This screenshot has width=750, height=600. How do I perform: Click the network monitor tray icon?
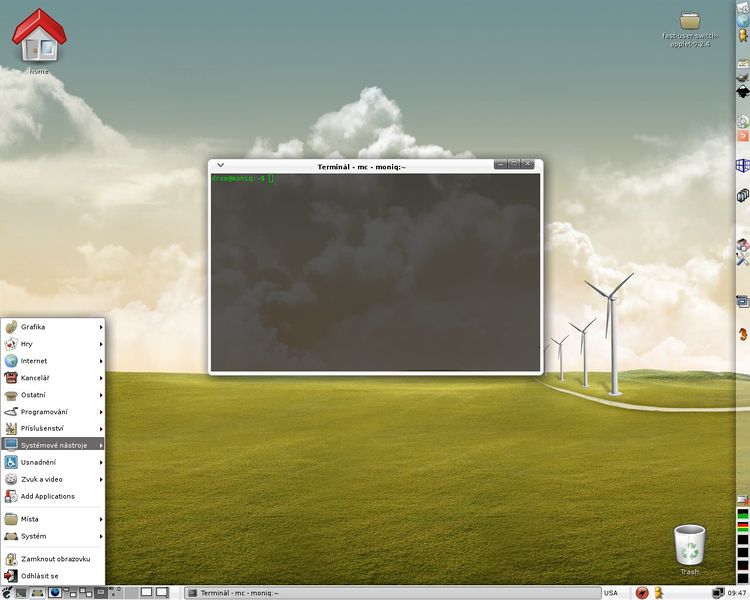(719, 593)
